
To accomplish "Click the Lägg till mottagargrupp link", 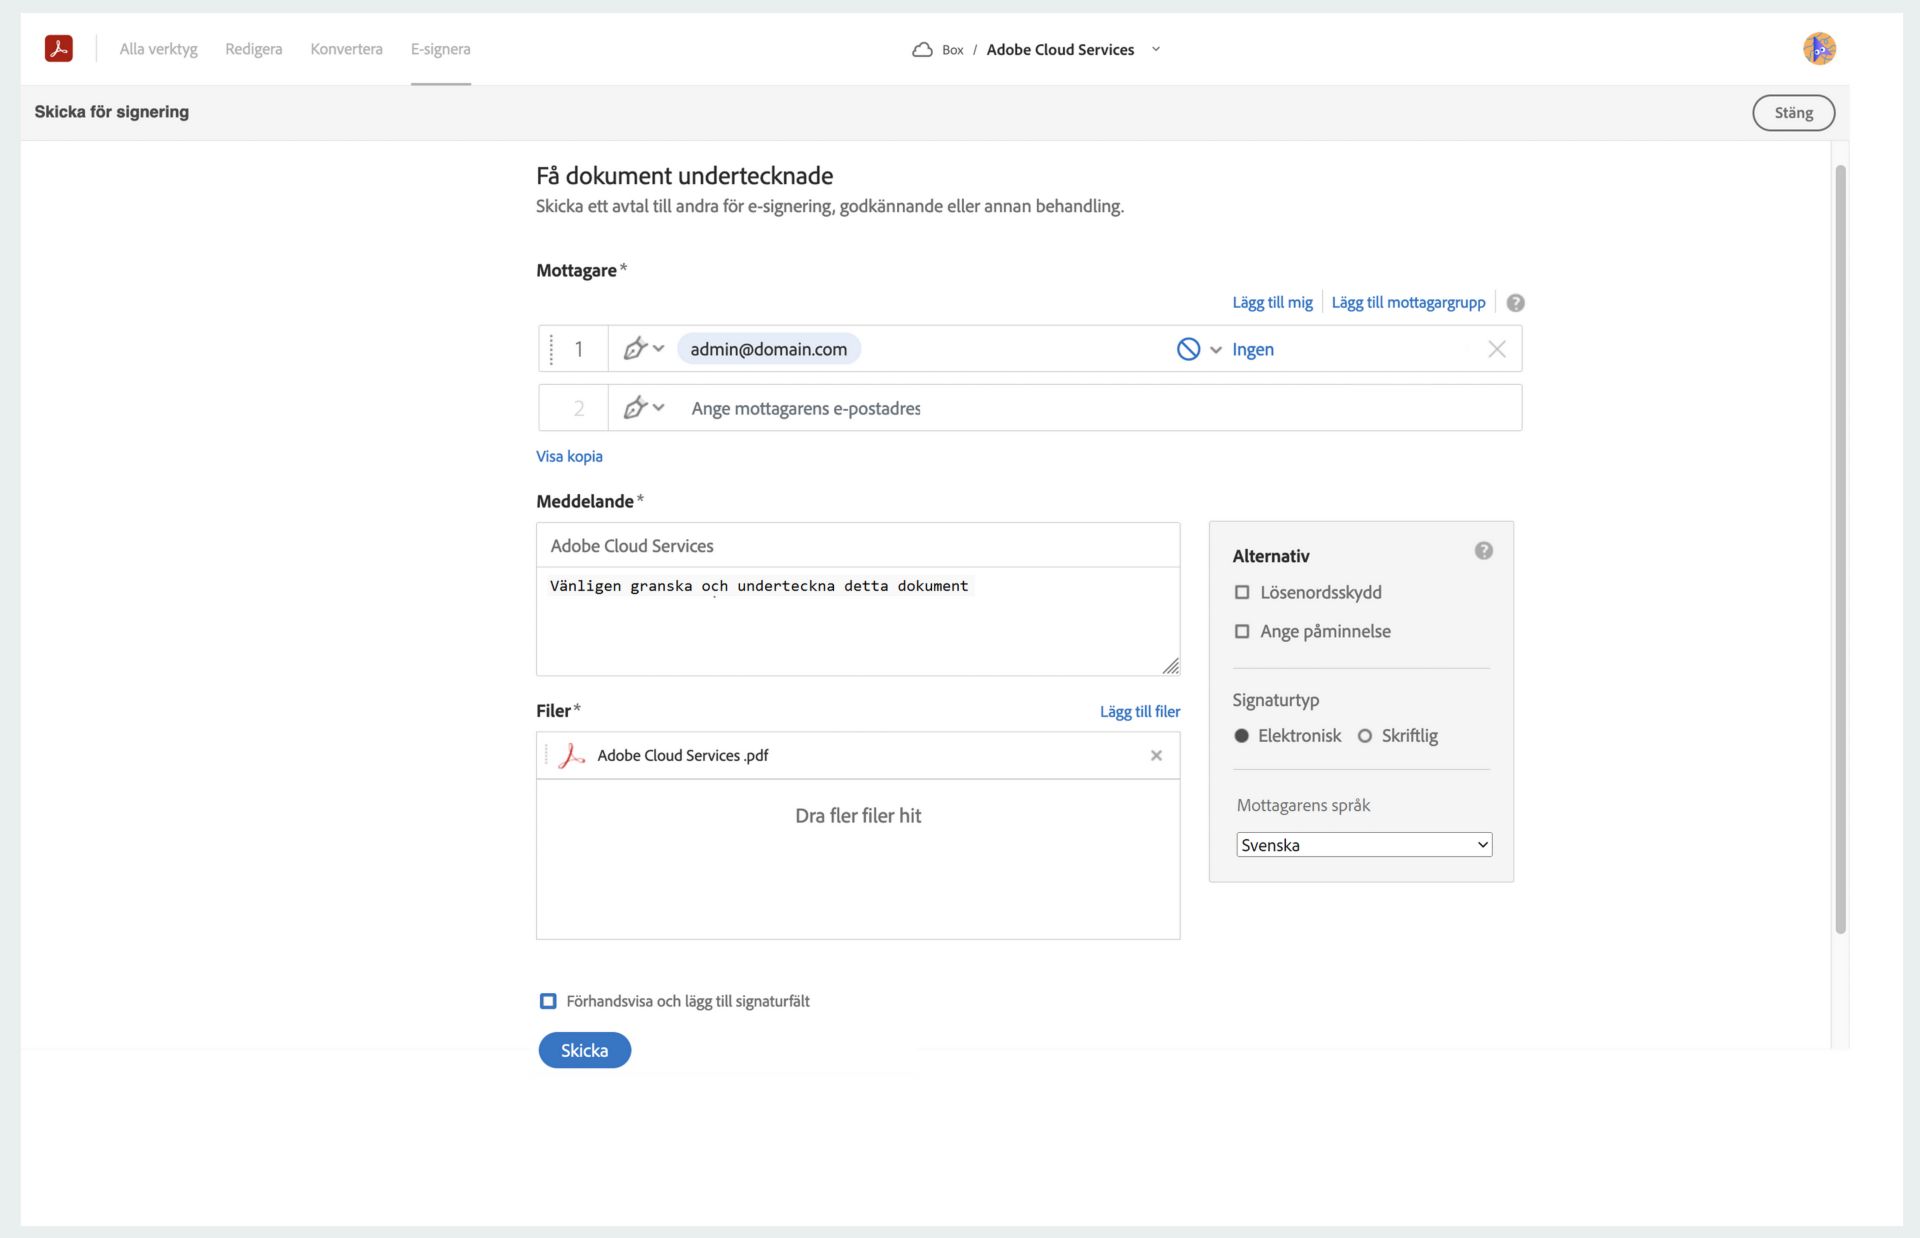I will (1408, 302).
